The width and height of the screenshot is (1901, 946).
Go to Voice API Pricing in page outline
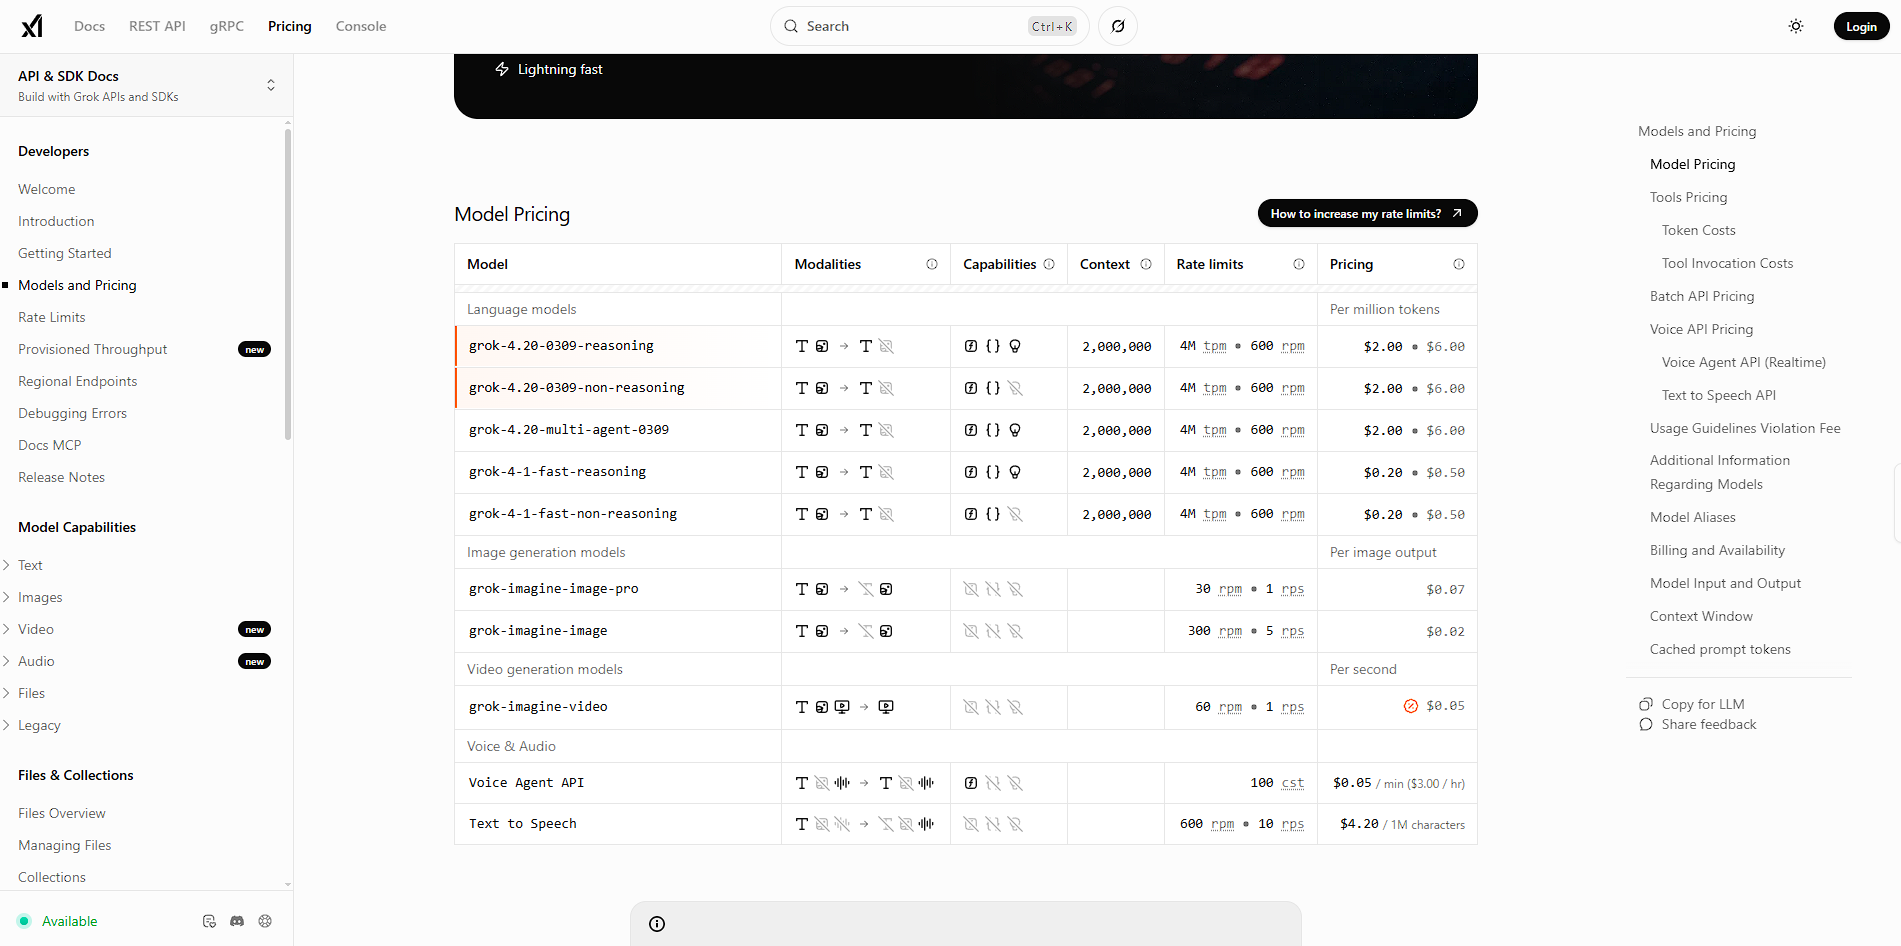point(1702,329)
